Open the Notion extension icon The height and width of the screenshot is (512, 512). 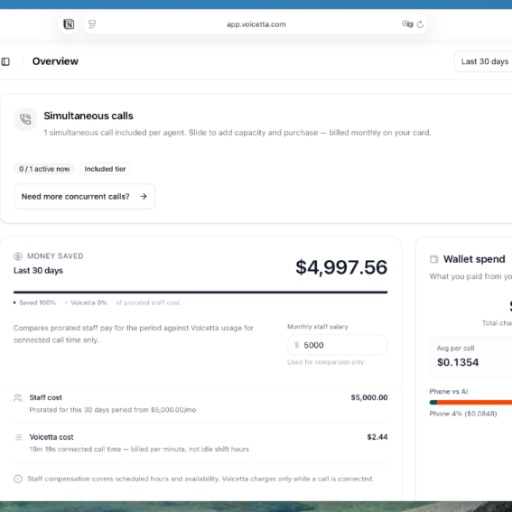(x=69, y=24)
